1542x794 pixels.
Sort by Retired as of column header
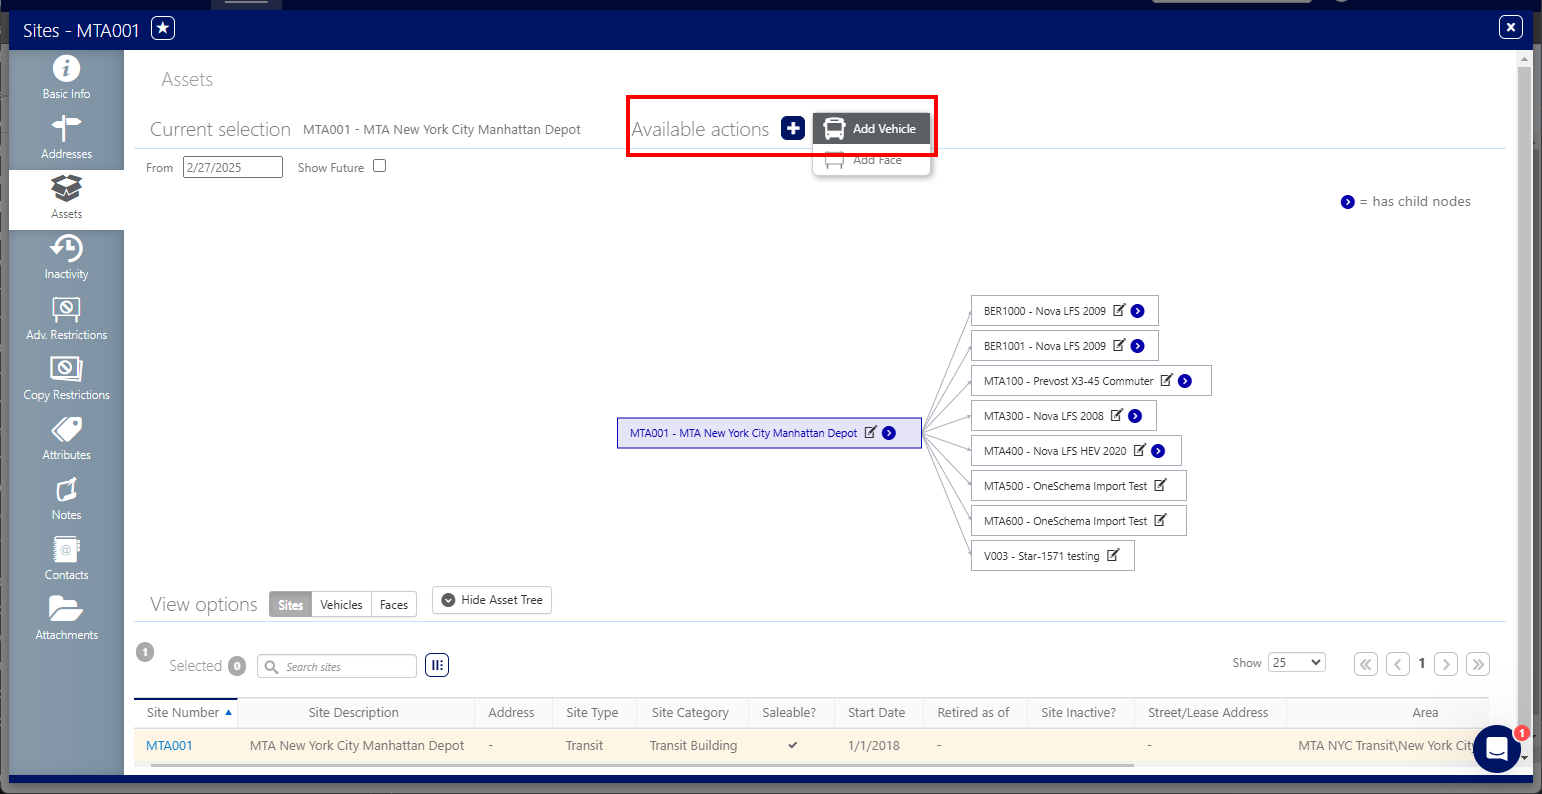[973, 713]
